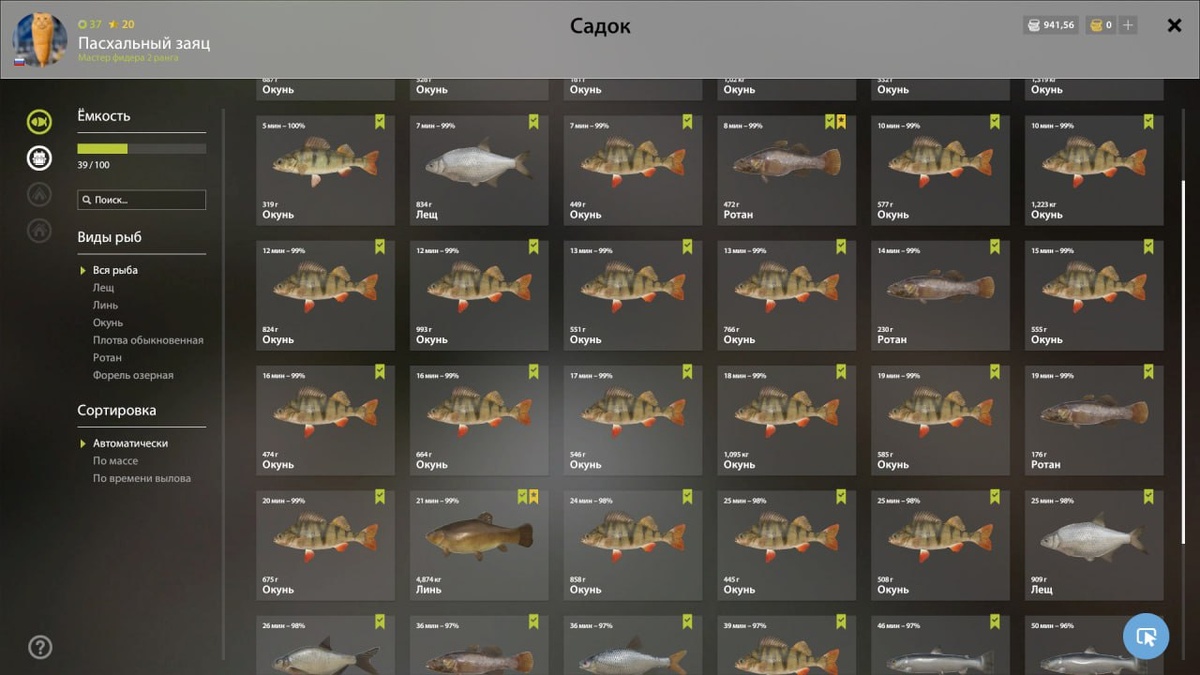The image size is (1200, 675).
Task: Toggle the checkmark on Ротан 176 г card
Action: (1149, 371)
